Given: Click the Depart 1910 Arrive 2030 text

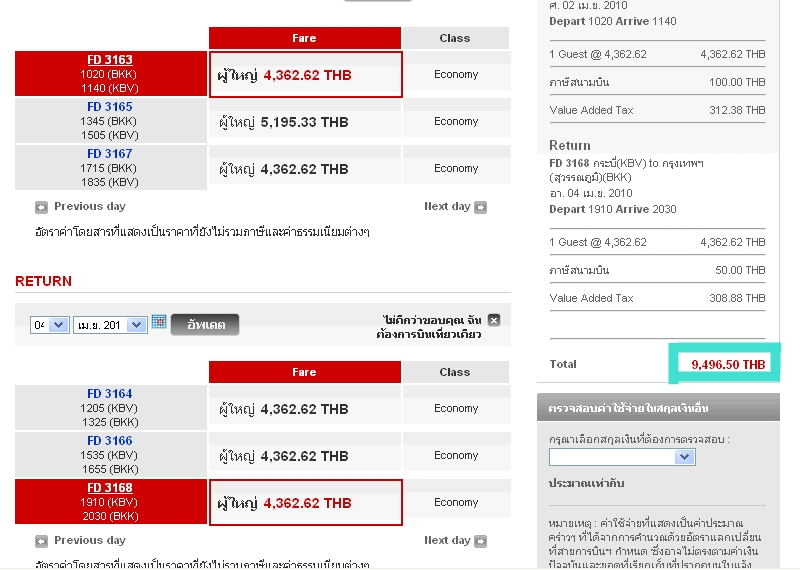Looking at the screenshot, I should (613, 209).
